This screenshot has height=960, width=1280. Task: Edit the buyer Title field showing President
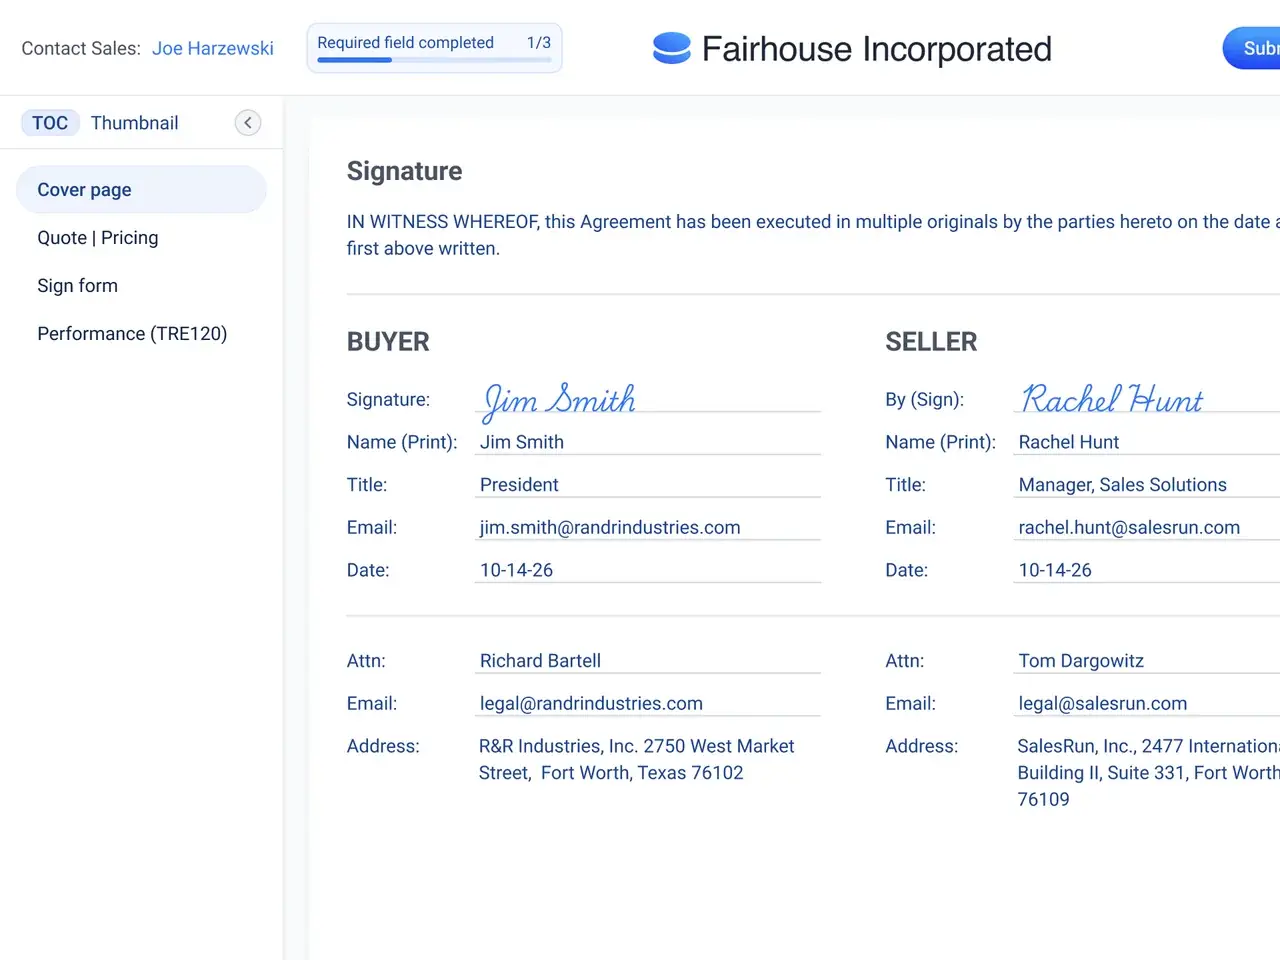tap(646, 485)
